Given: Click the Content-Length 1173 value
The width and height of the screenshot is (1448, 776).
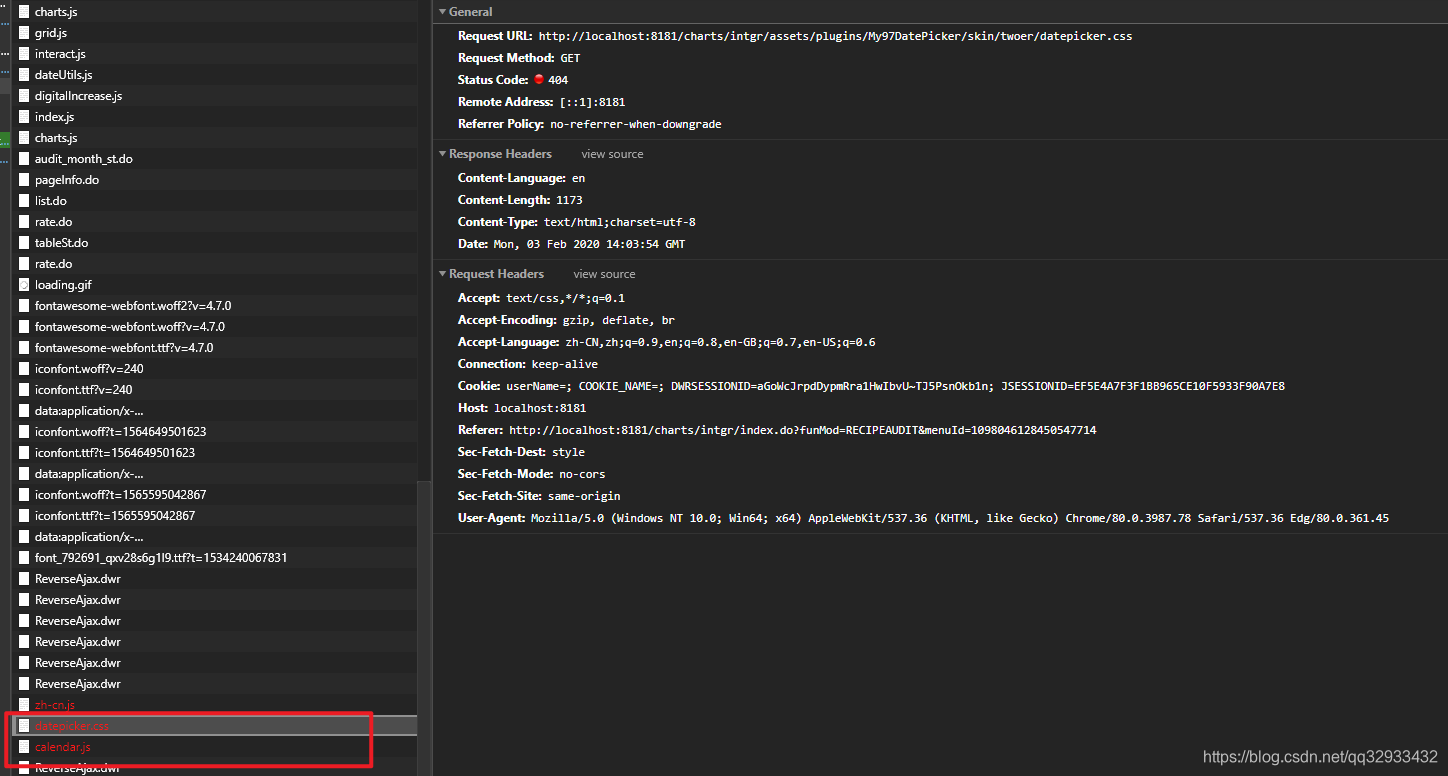Looking at the screenshot, I should pyautogui.click(x=569, y=200).
